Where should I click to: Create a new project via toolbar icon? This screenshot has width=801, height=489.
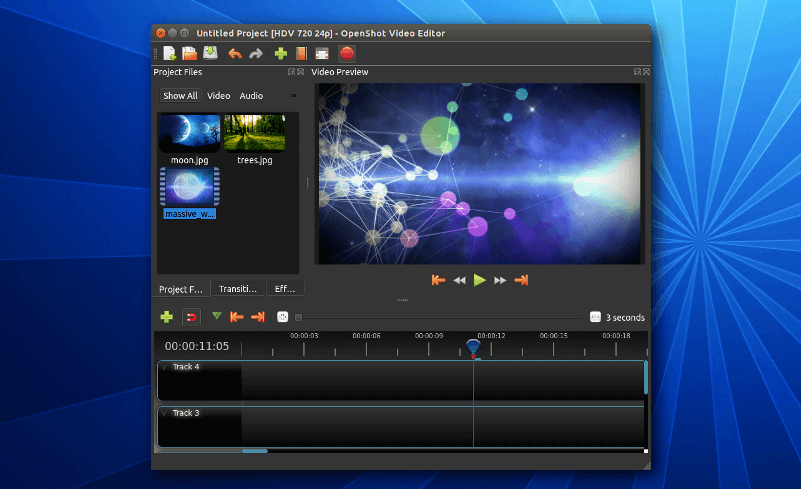170,54
